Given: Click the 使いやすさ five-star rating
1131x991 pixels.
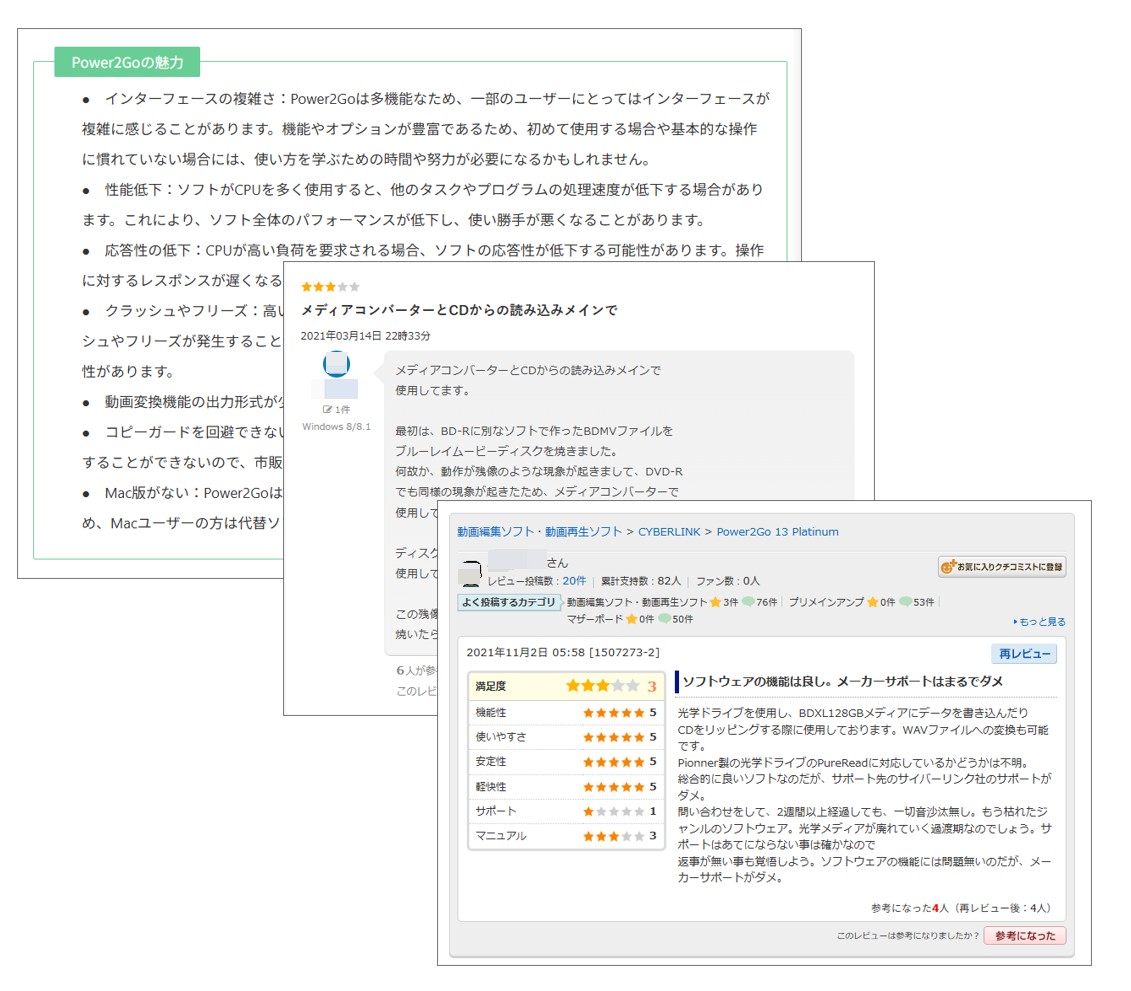Looking at the screenshot, I should [x=613, y=737].
